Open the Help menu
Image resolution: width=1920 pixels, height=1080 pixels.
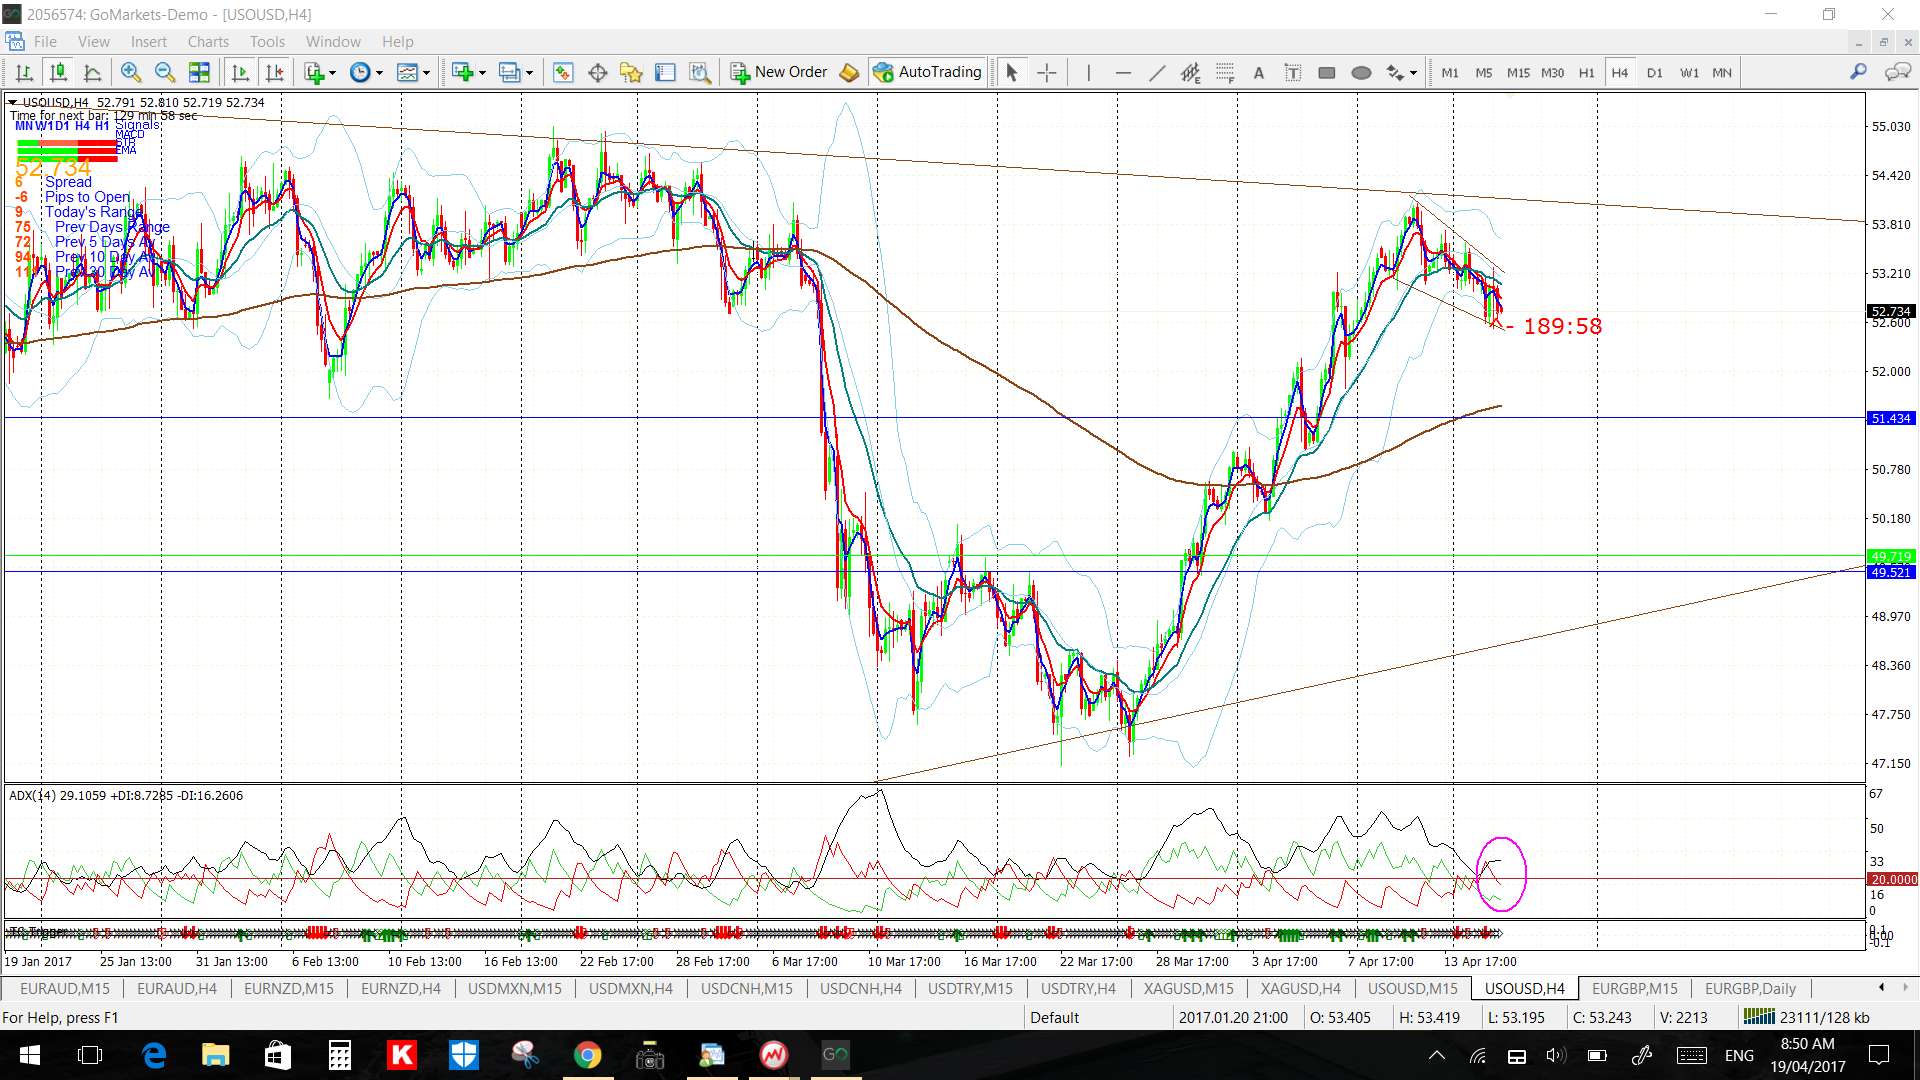coord(397,41)
